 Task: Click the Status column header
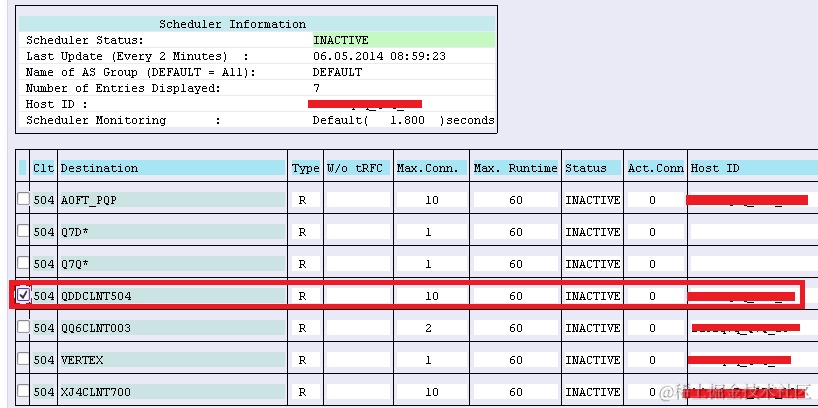[x=593, y=168]
